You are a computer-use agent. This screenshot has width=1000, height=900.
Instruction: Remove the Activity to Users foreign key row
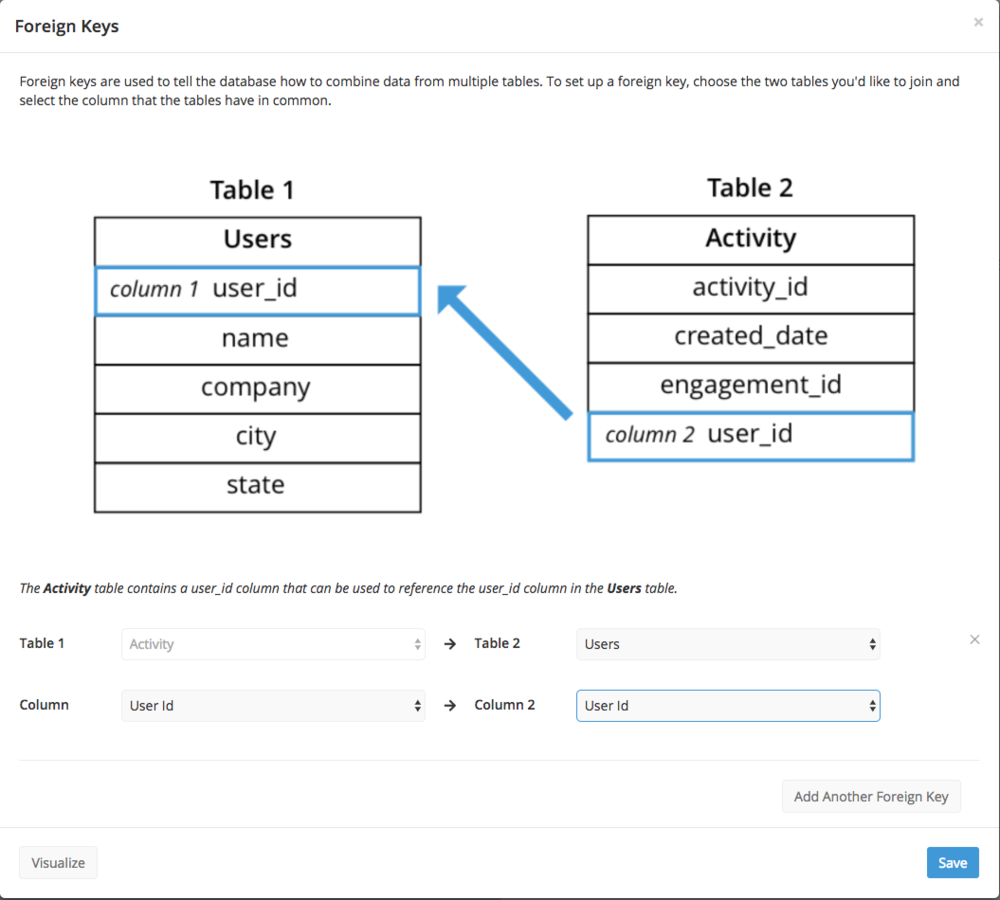click(x=975, y=640)
